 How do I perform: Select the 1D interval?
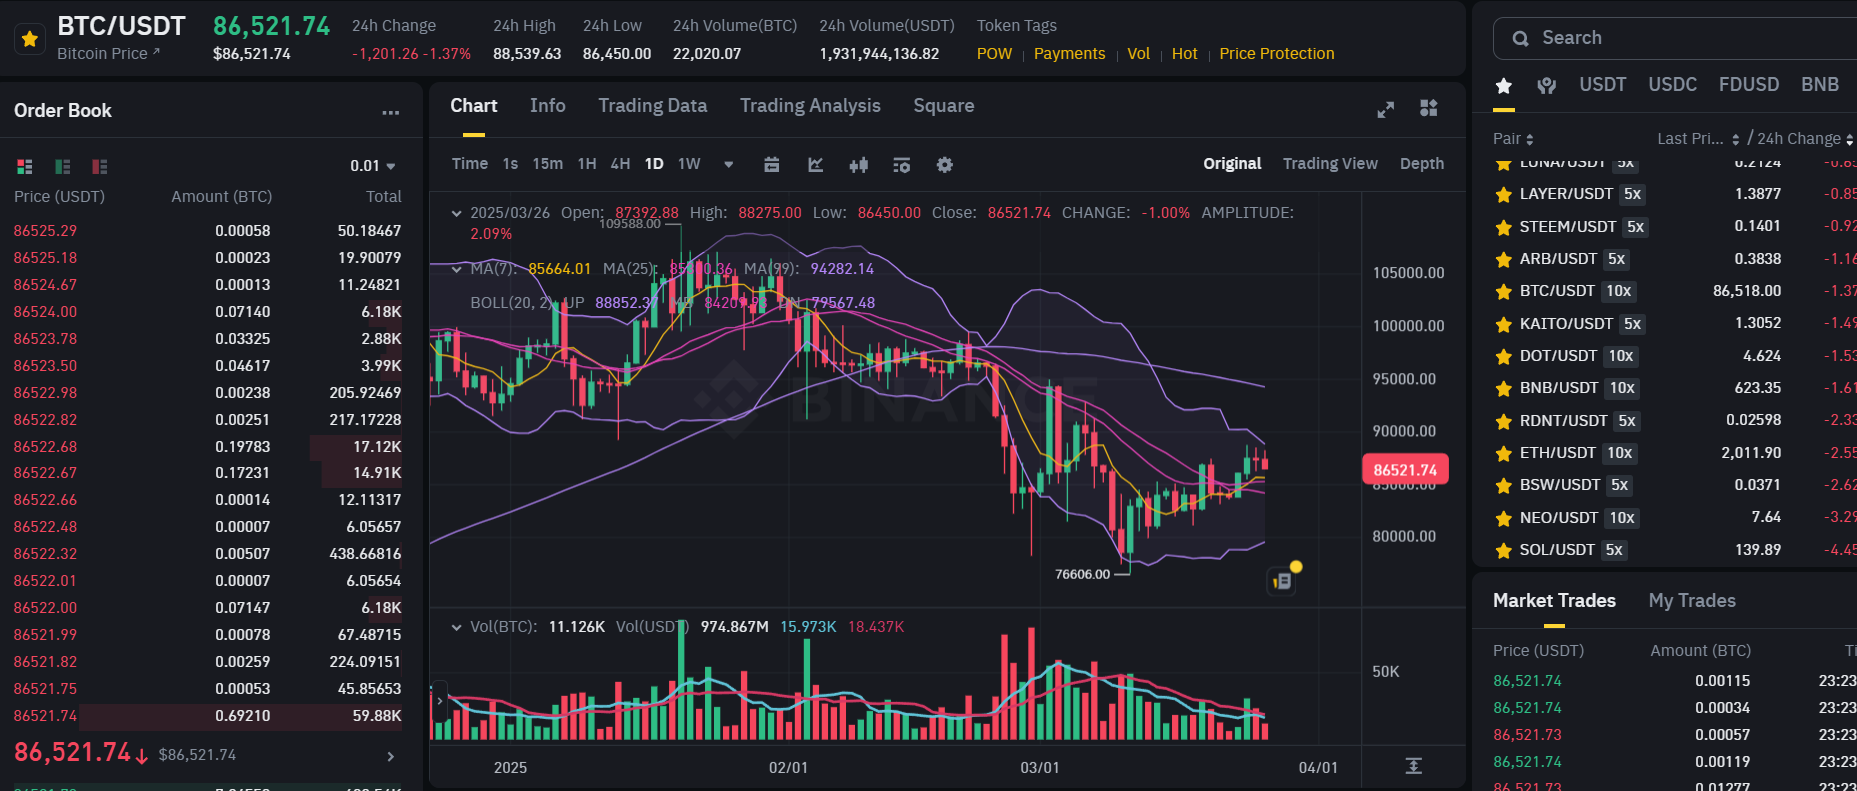click(x=654, y=164)
